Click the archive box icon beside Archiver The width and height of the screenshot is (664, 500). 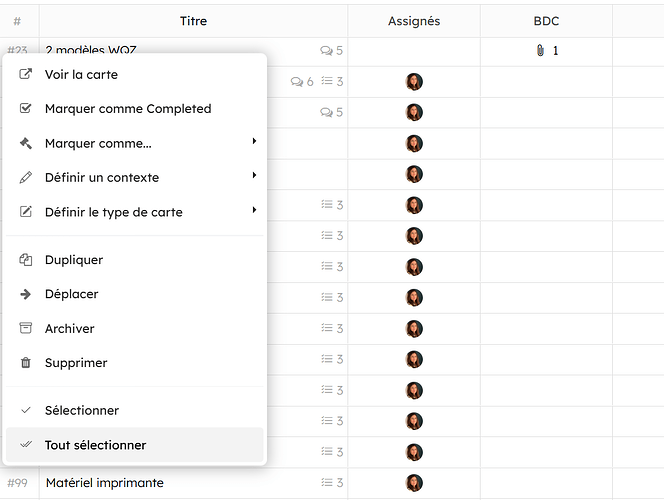(x=26, y=328)
